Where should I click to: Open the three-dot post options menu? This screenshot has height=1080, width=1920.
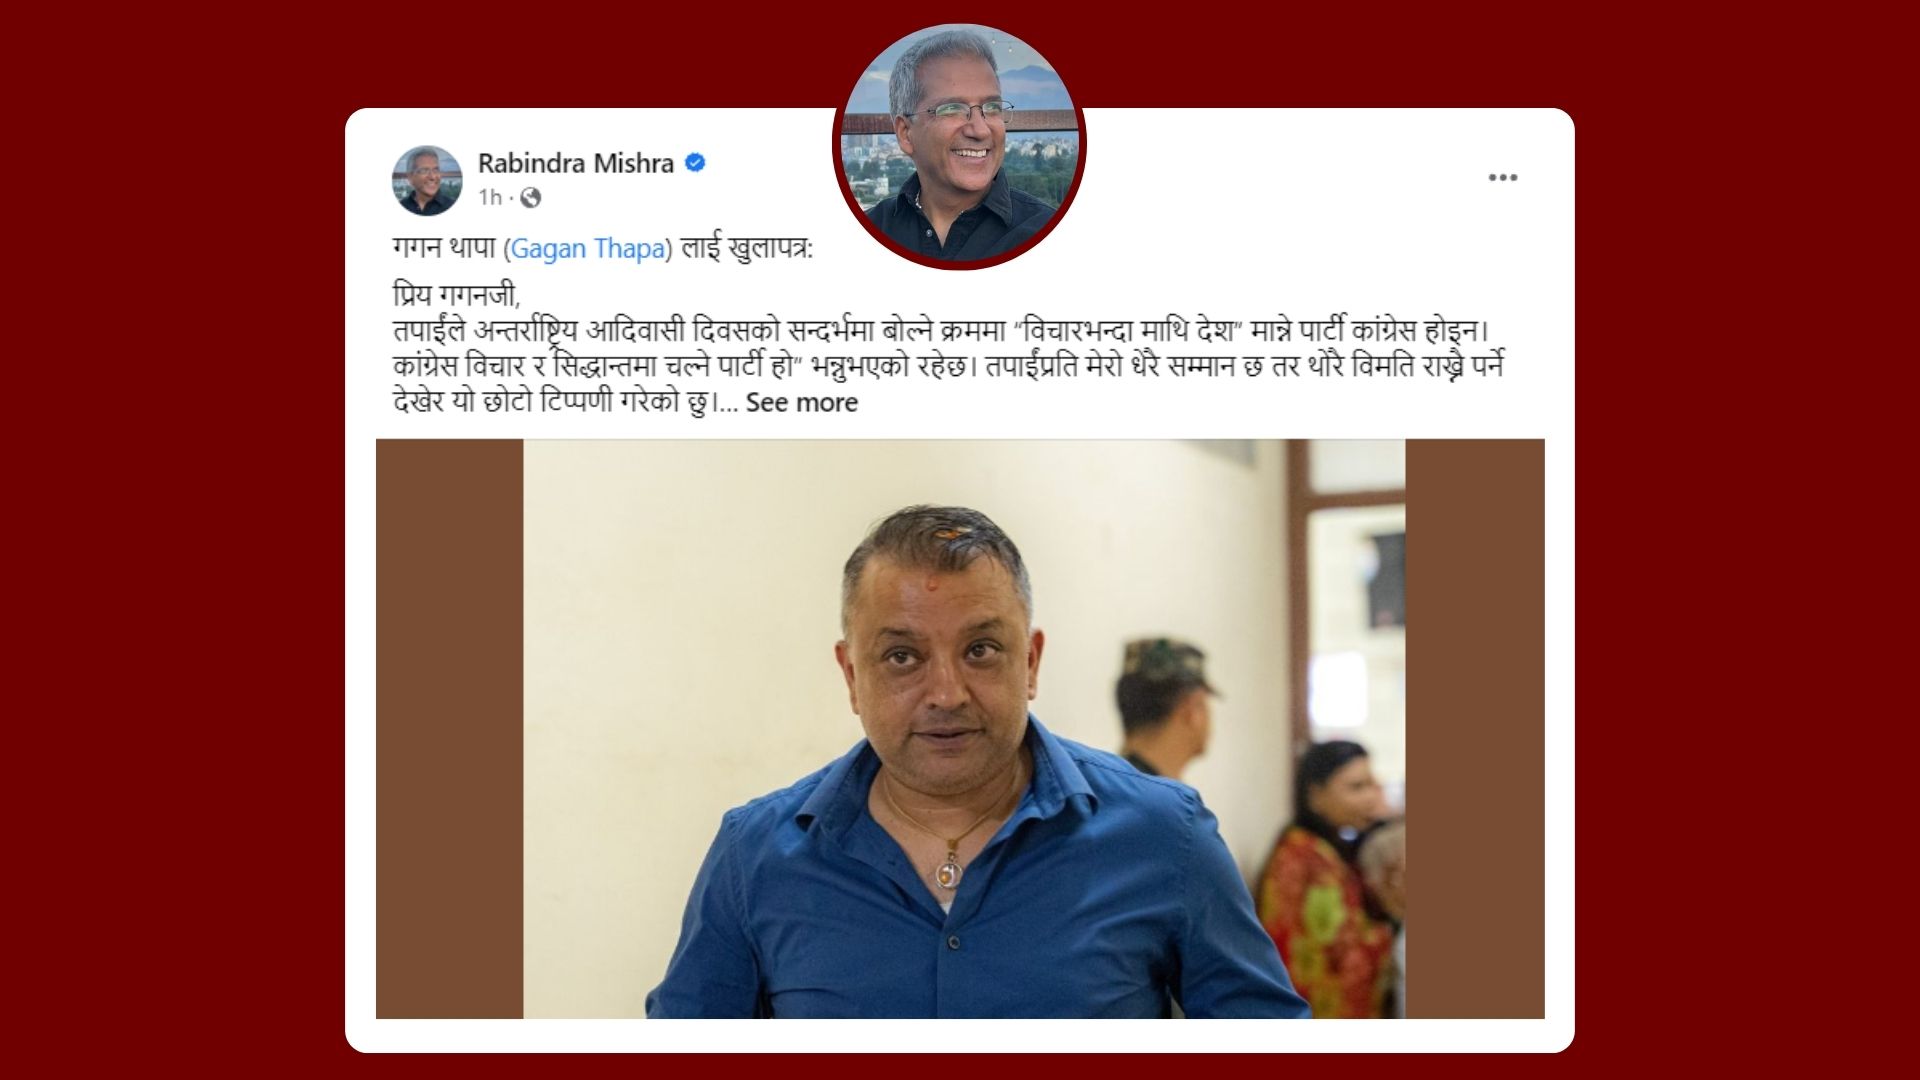click(x=1502, y=178)
